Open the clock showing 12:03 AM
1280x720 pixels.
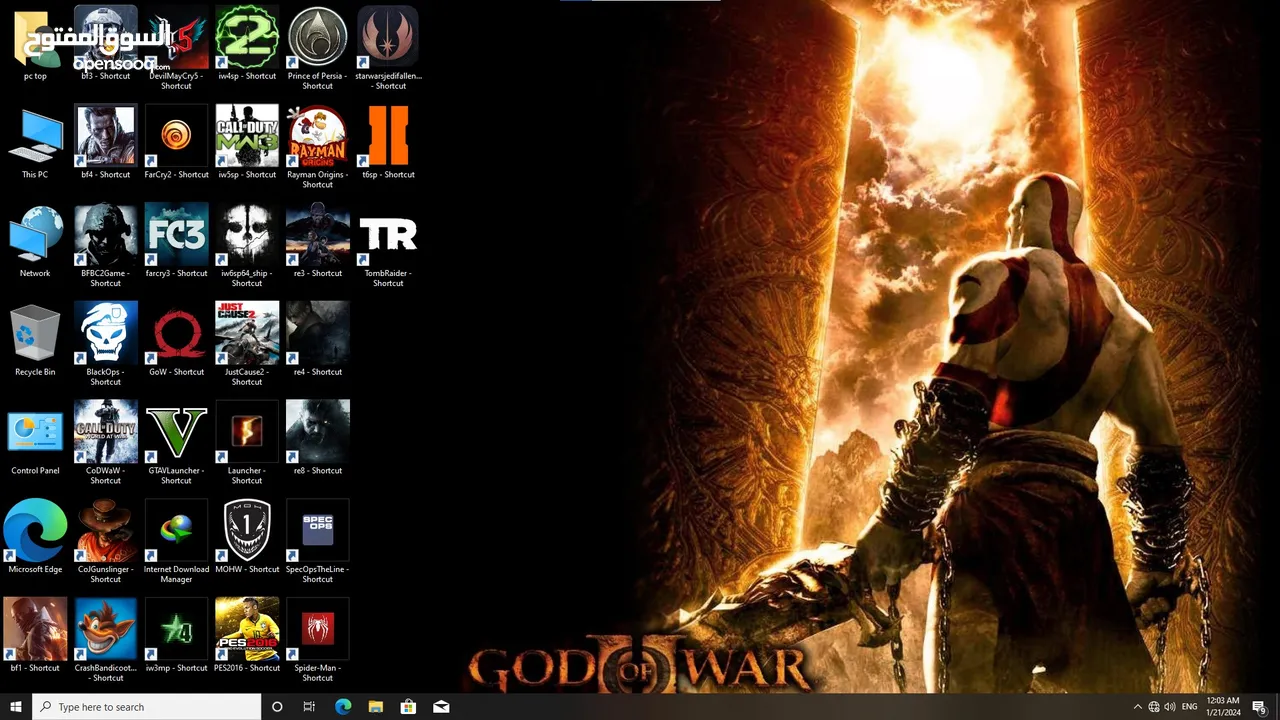click(x=1223, y=707)
